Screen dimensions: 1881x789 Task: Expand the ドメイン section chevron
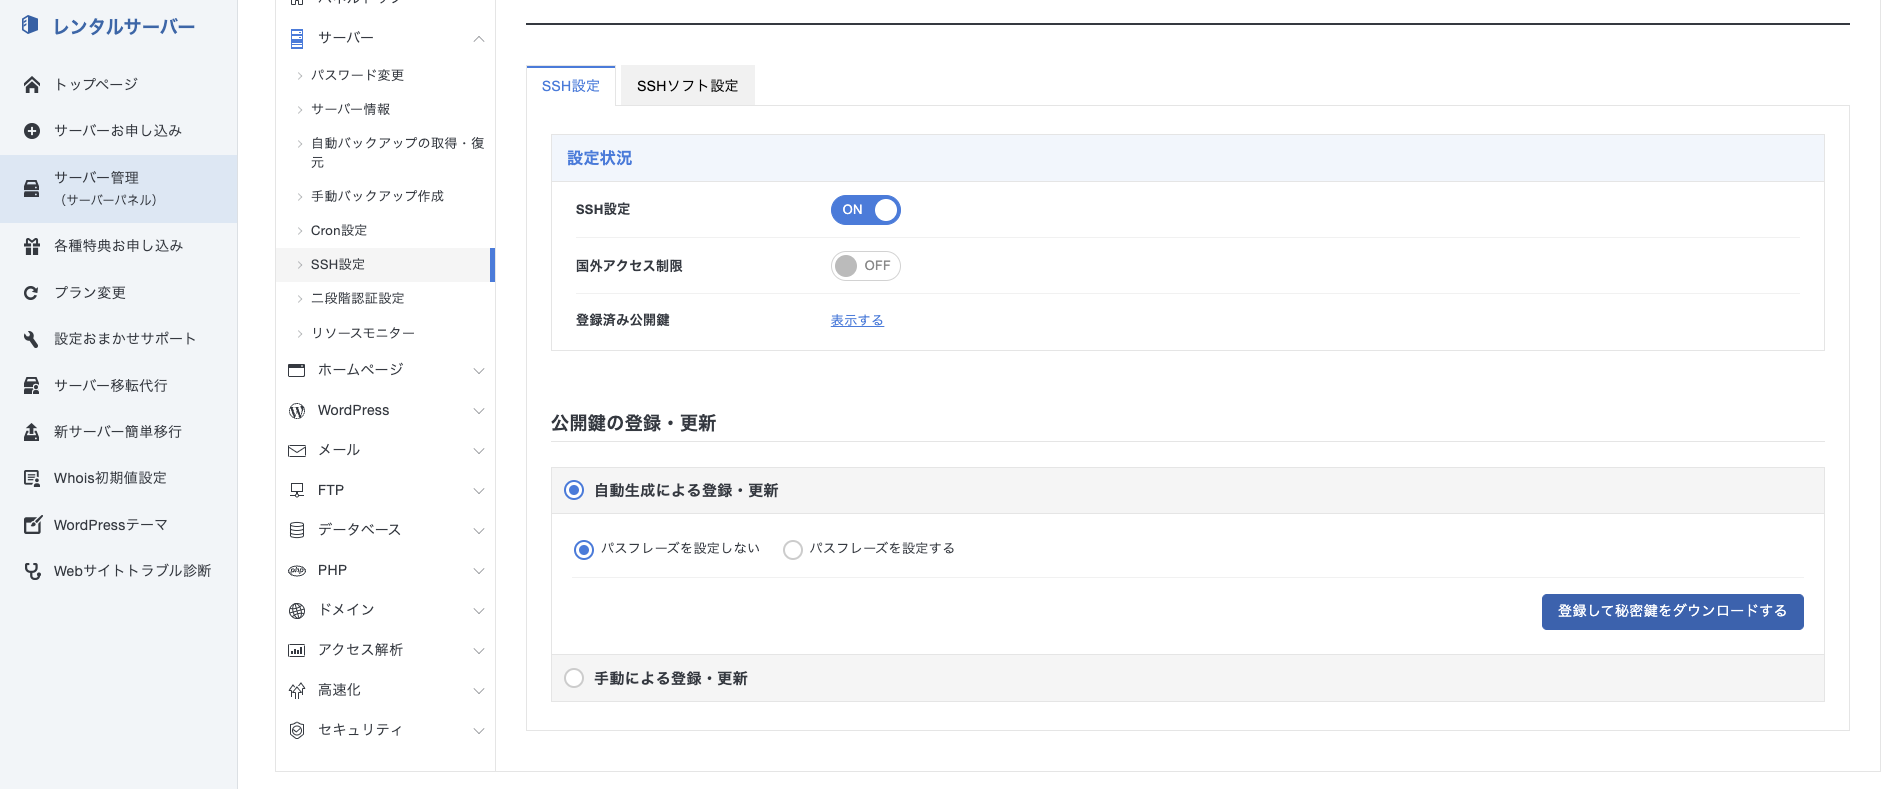pos(479,611)
